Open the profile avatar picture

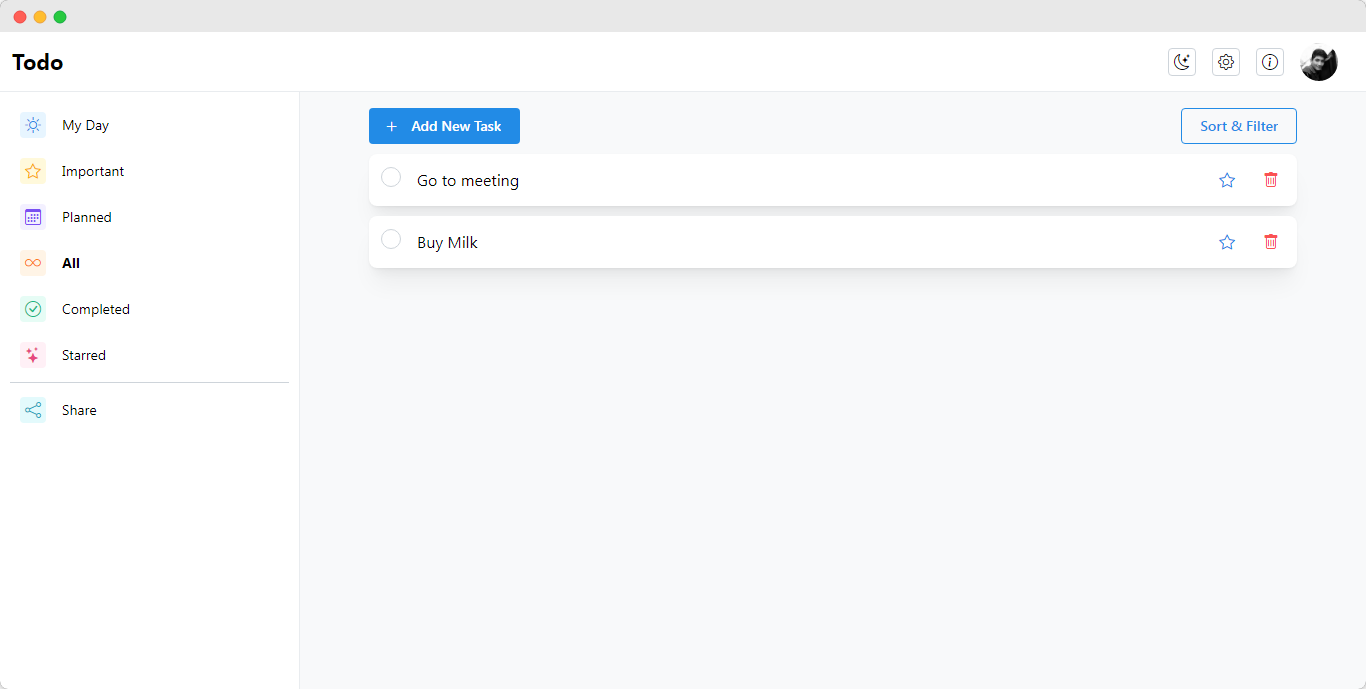1319,62
